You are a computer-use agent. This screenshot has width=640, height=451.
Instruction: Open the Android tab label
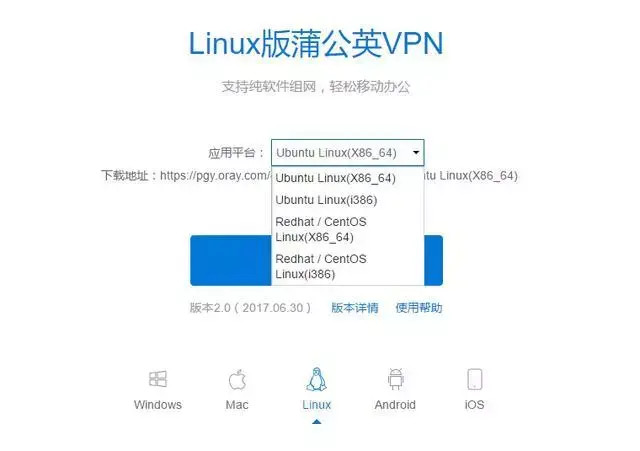tap(395, 405)
